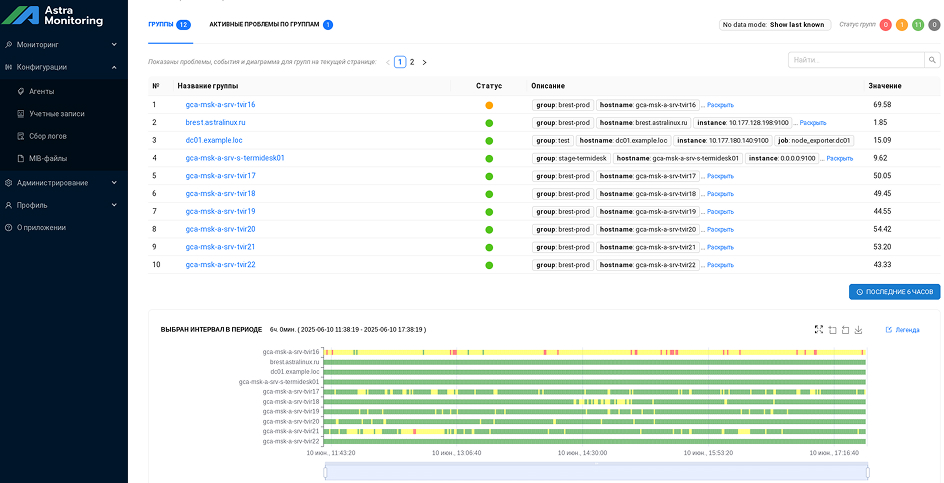Screen dimensions: 944x483
Task: Click green status dot for dc01.example.loc
Action: tap(489, 141)
